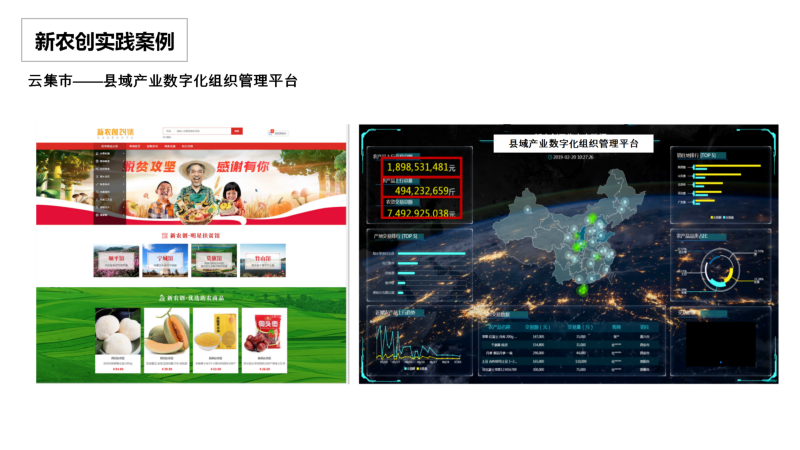Open the 竹山馆 pavilion card
Viewport: 800px width, 450px height.
click(x=263, y=261)
